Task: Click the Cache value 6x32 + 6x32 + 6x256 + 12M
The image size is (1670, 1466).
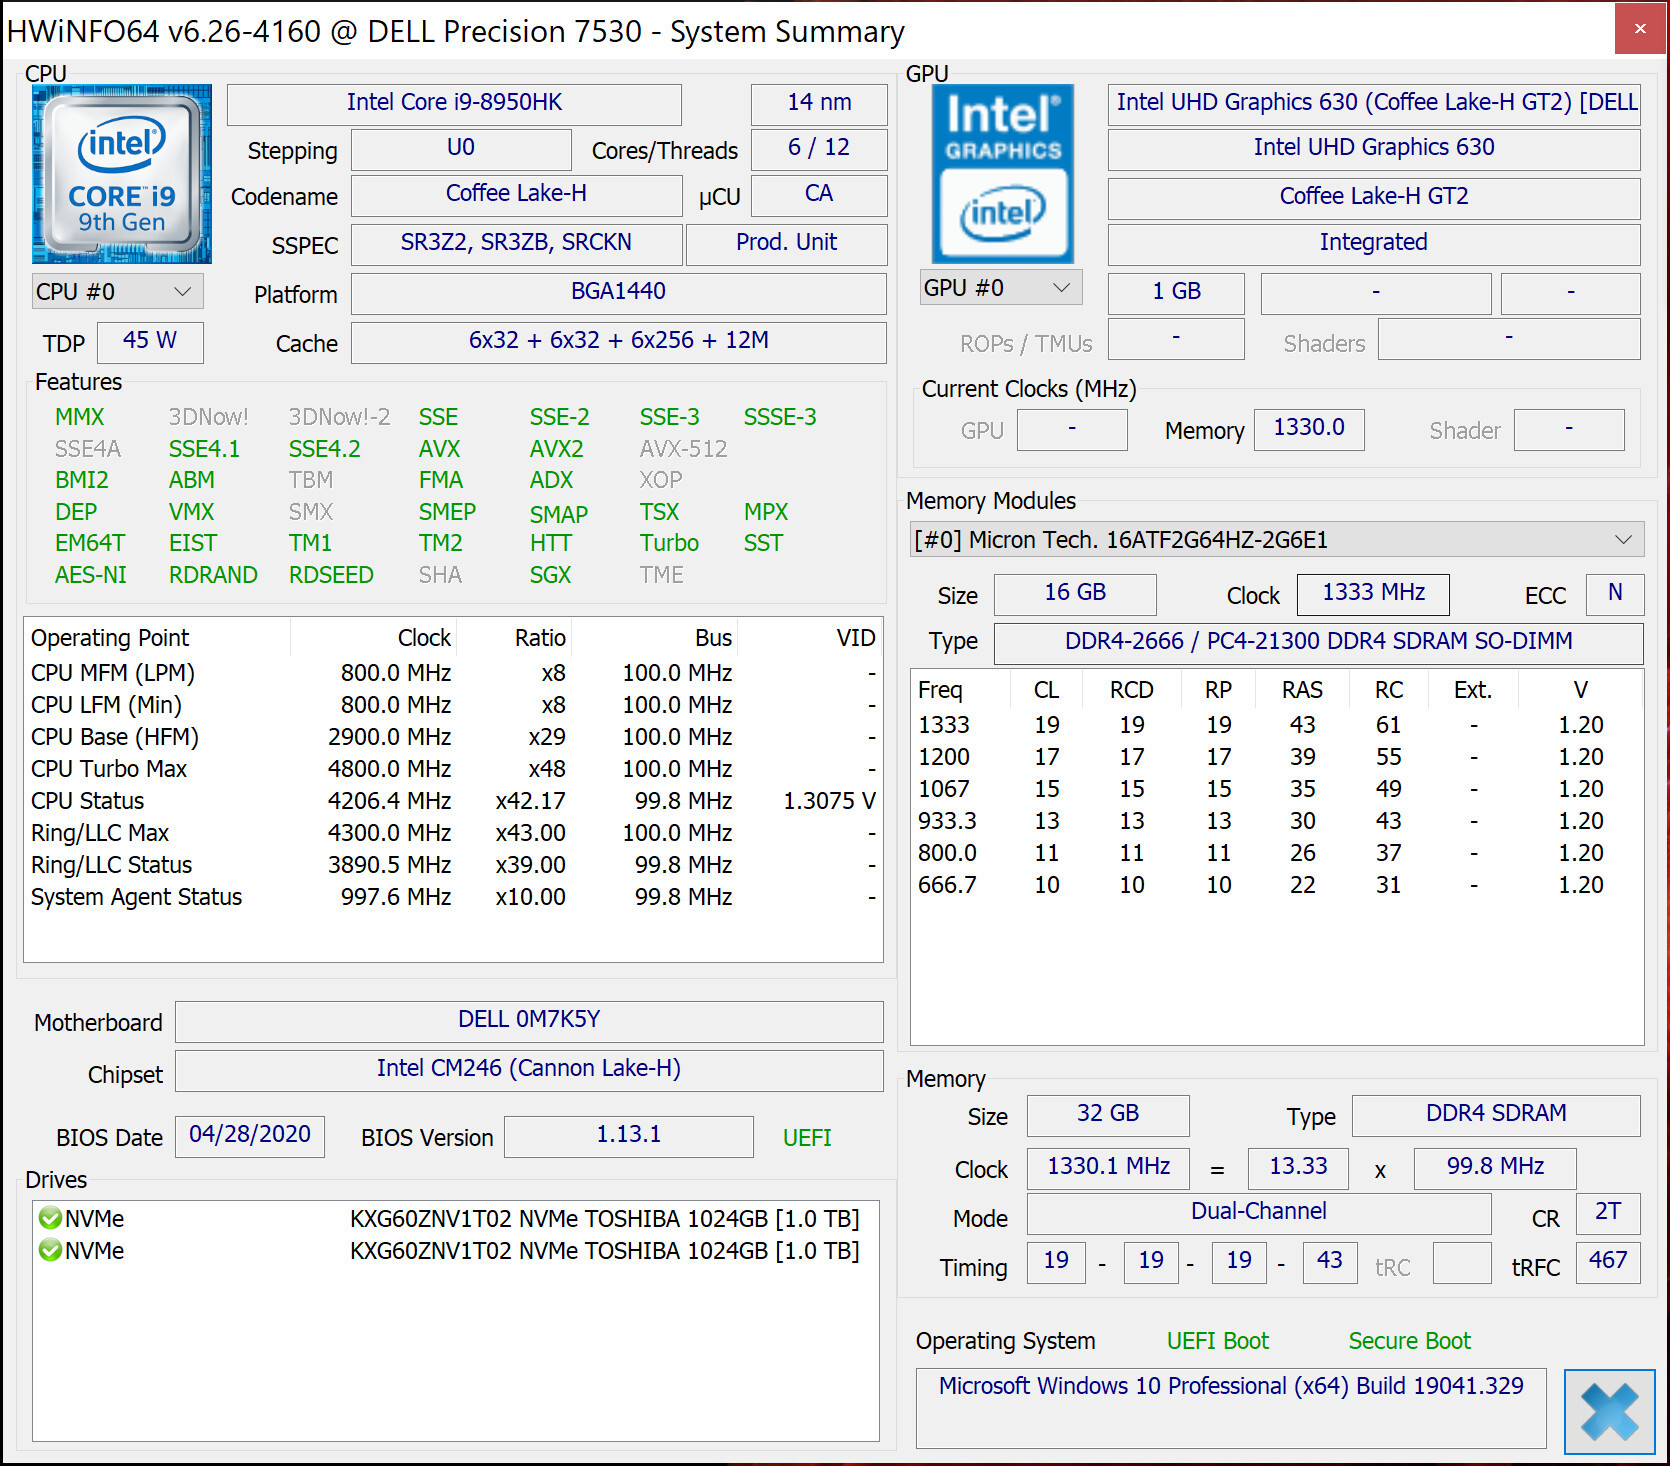Action: pos(619,341)
